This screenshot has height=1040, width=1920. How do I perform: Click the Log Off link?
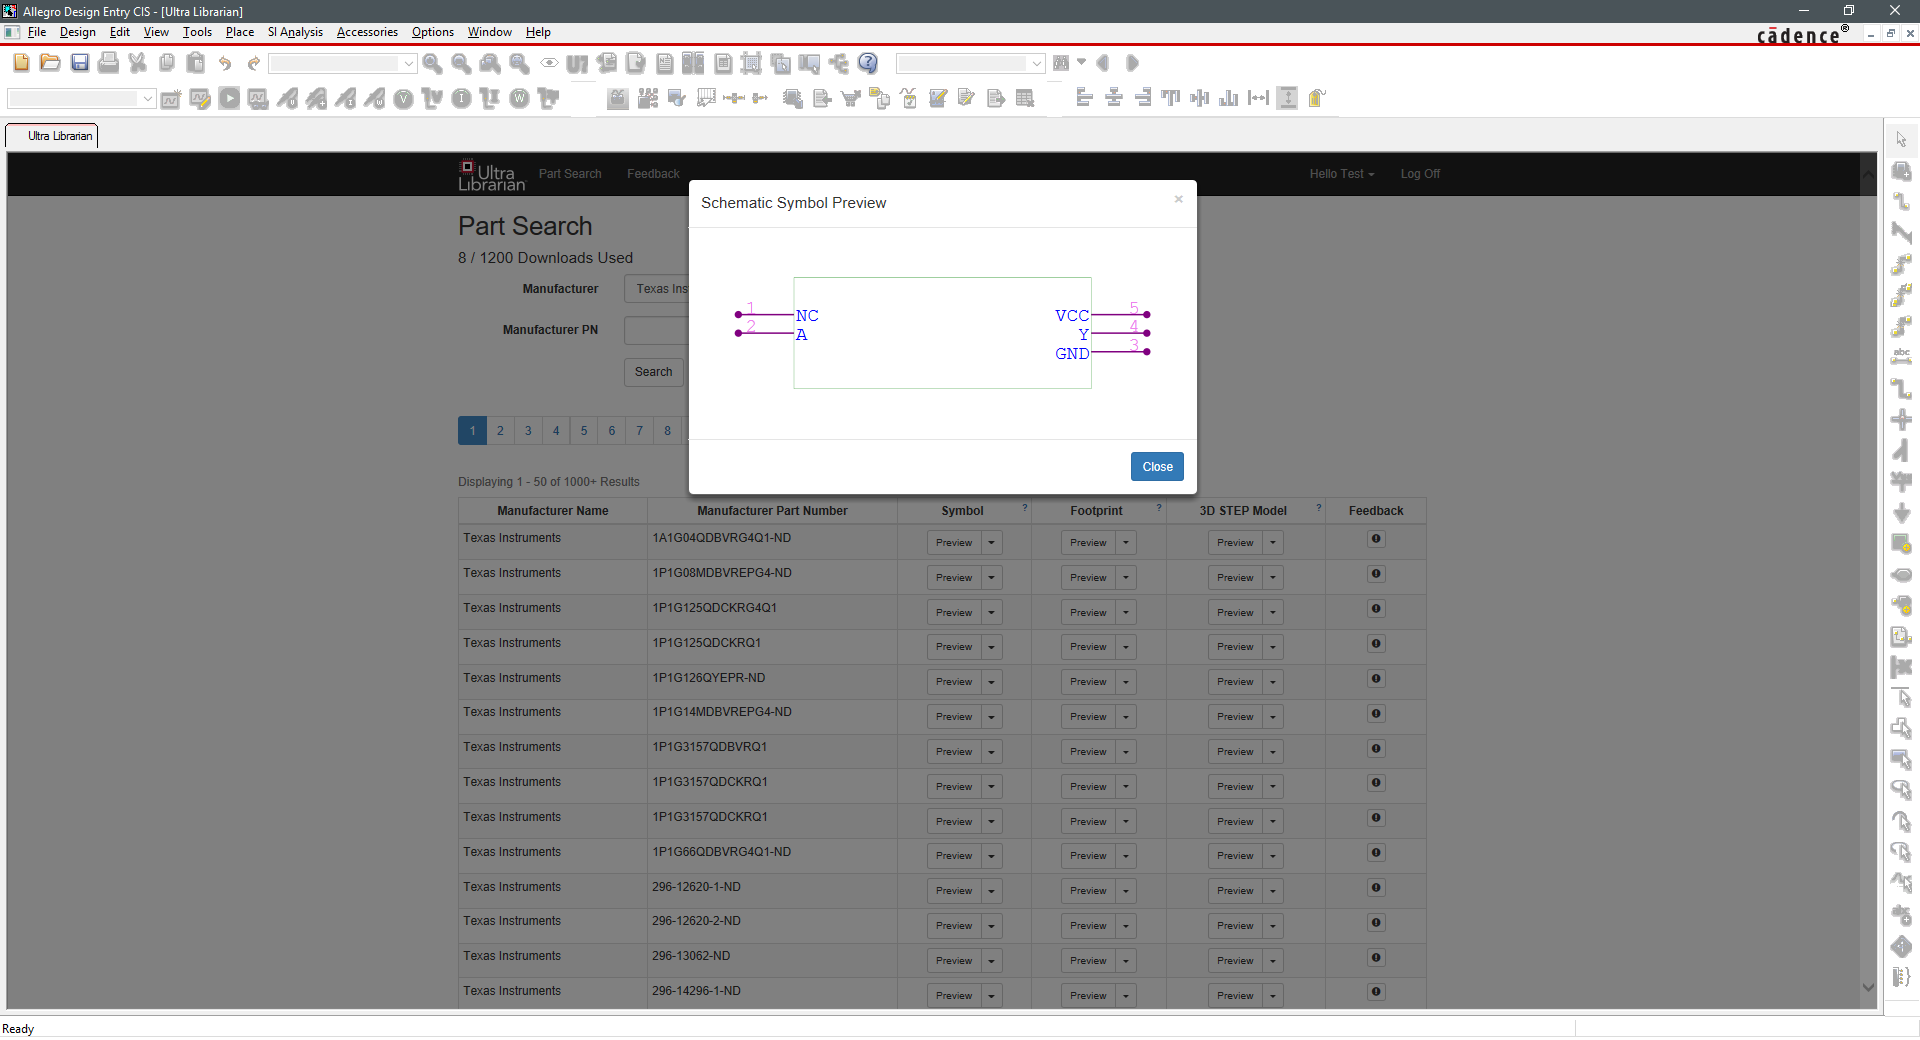coord(1420,174)
